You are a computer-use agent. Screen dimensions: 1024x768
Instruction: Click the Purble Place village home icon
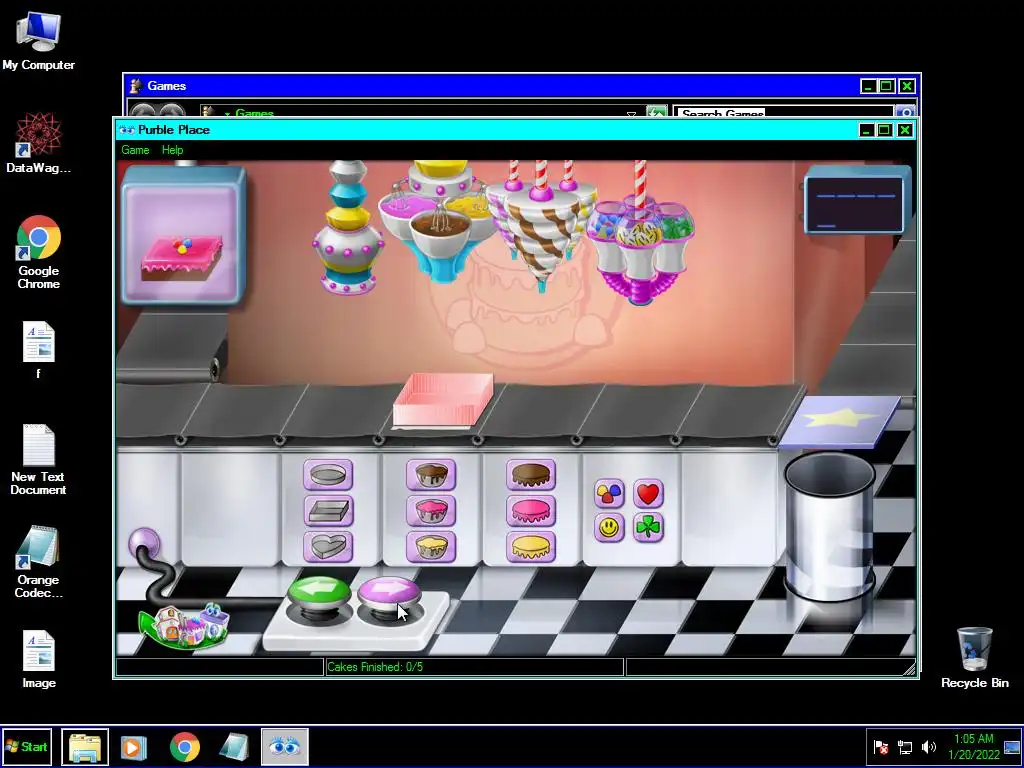[x=186, y=625]
